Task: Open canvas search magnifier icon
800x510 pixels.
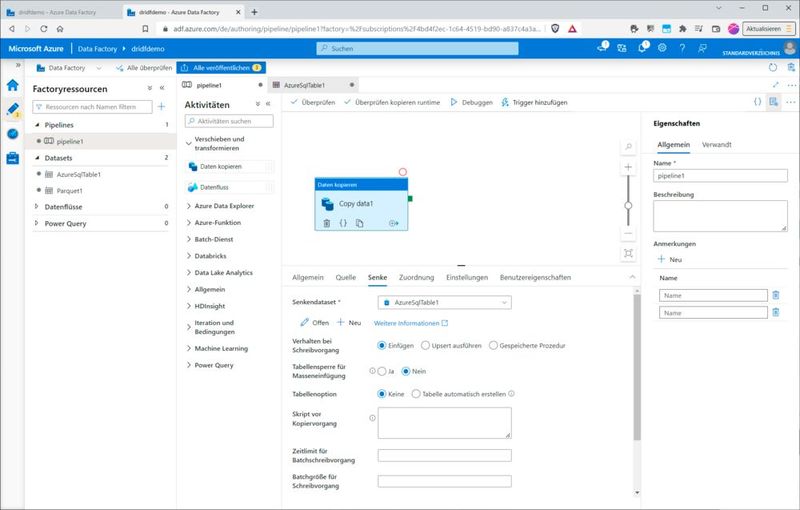Action: click(x=628, y=147)
